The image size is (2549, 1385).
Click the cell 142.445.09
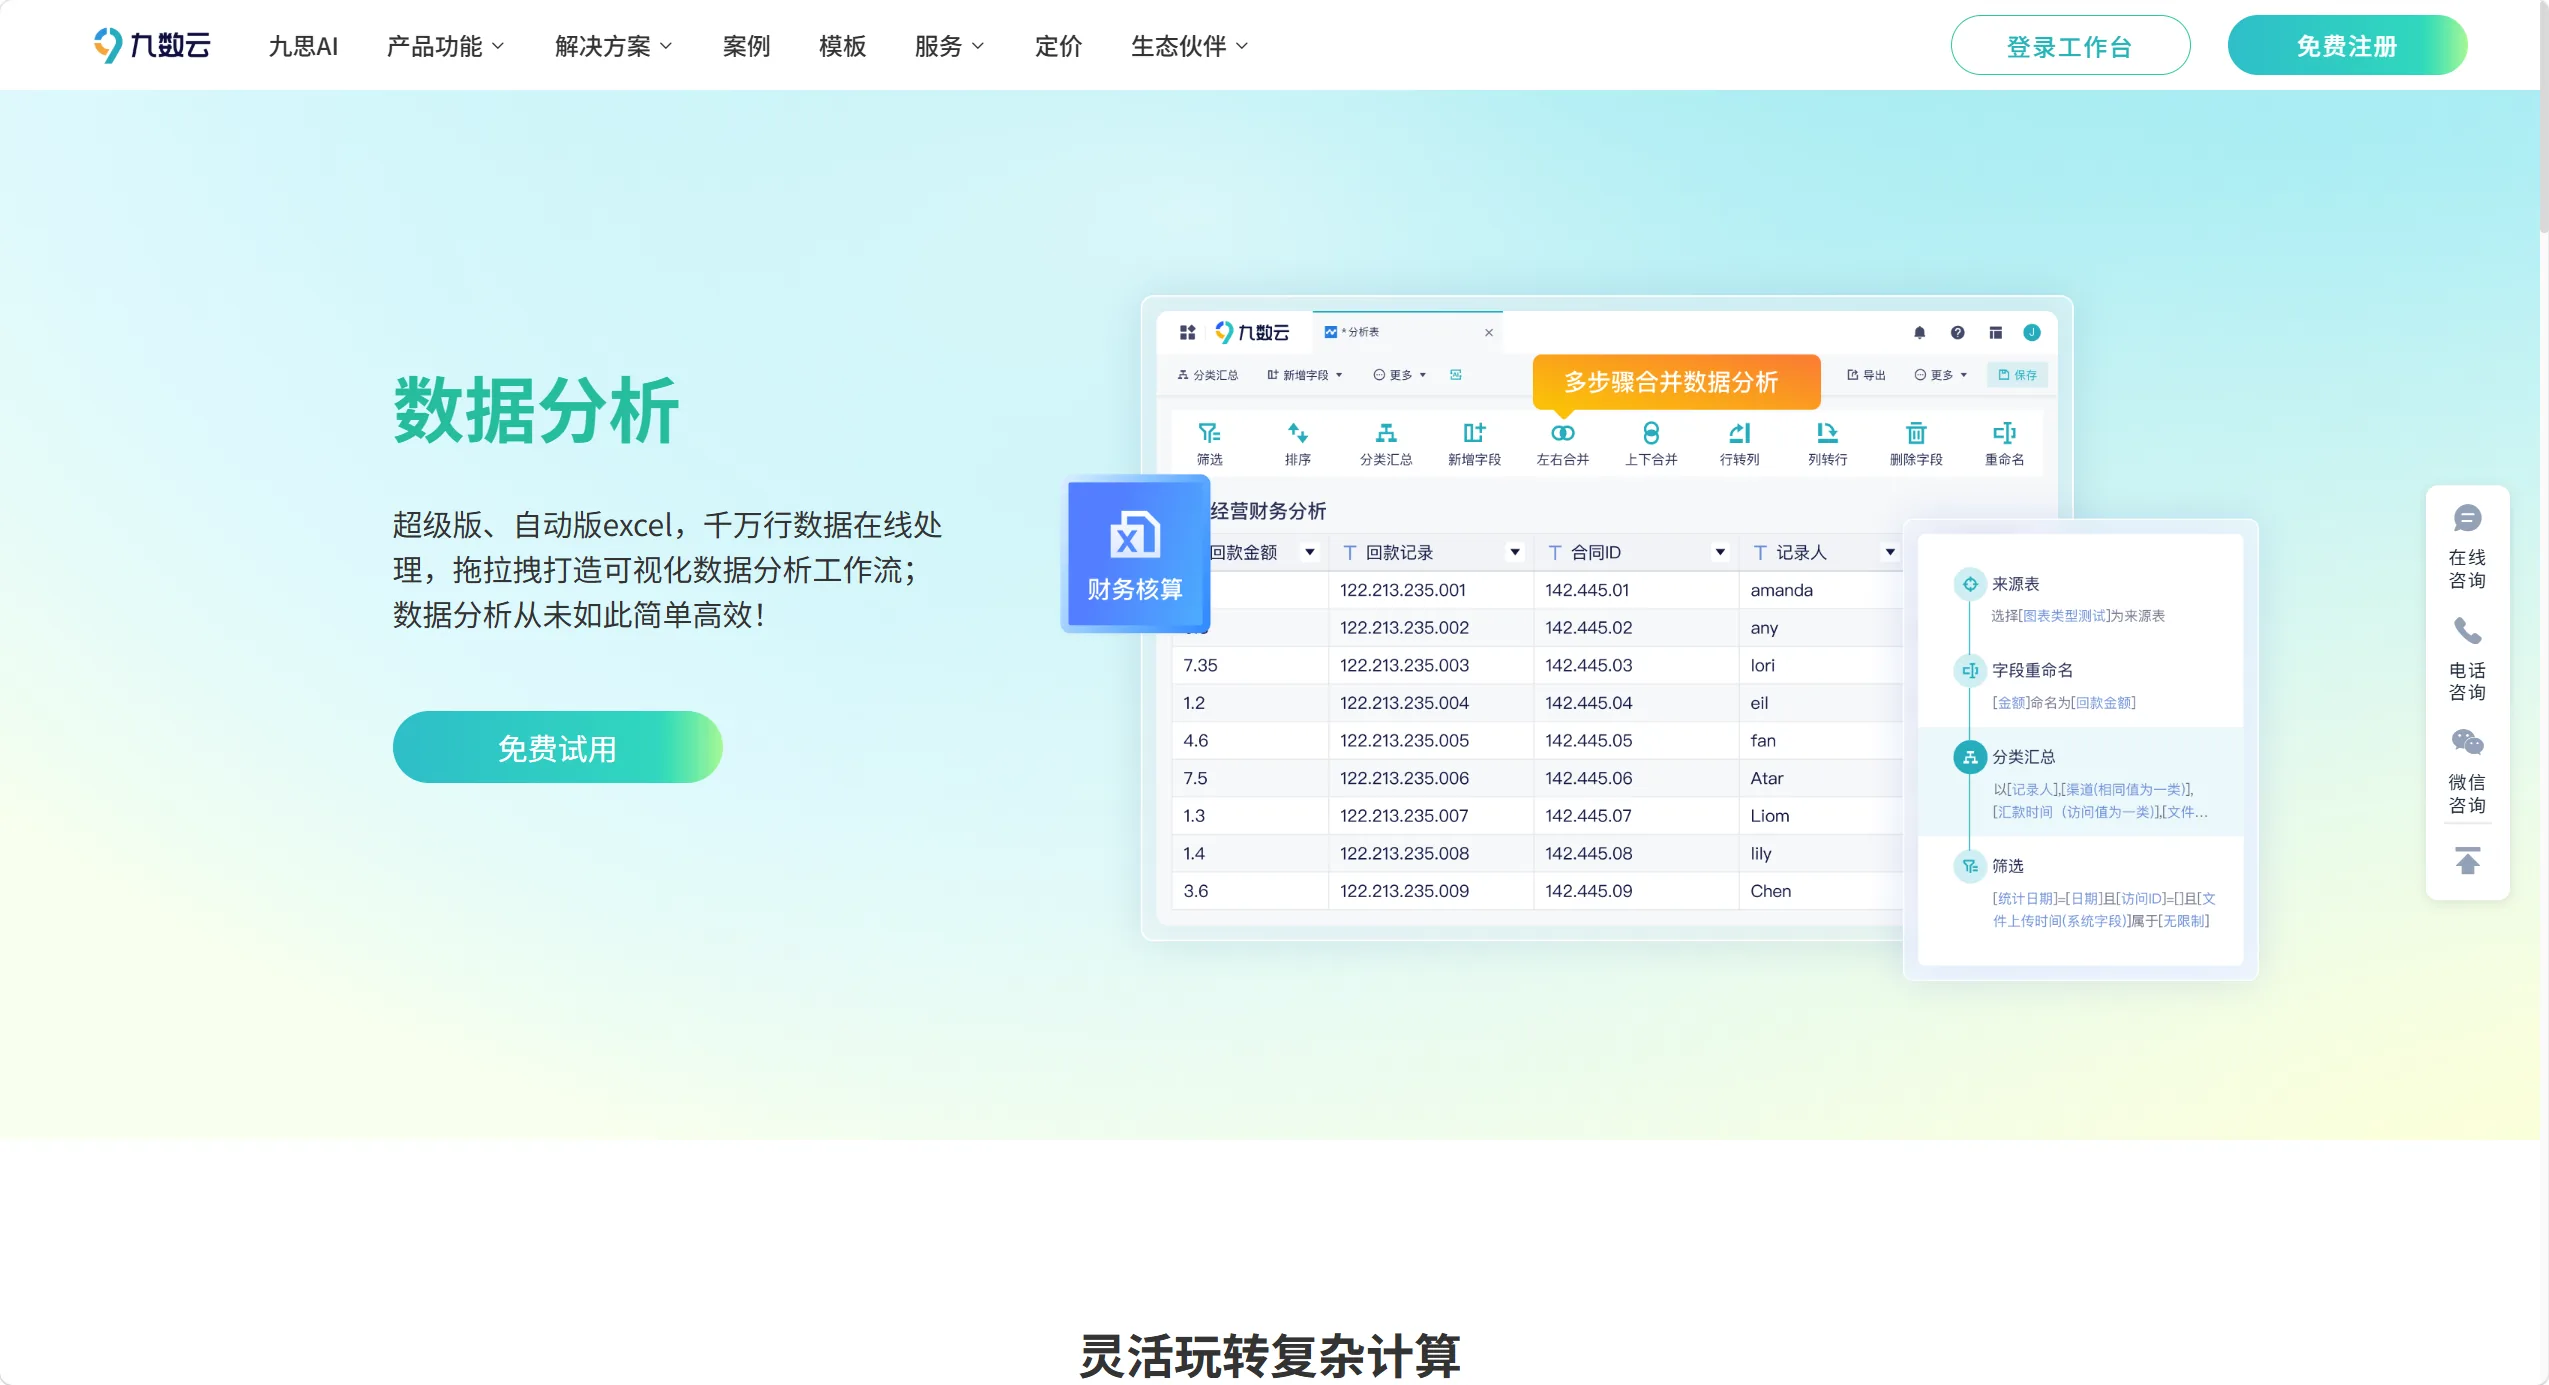click(1636, 891)
